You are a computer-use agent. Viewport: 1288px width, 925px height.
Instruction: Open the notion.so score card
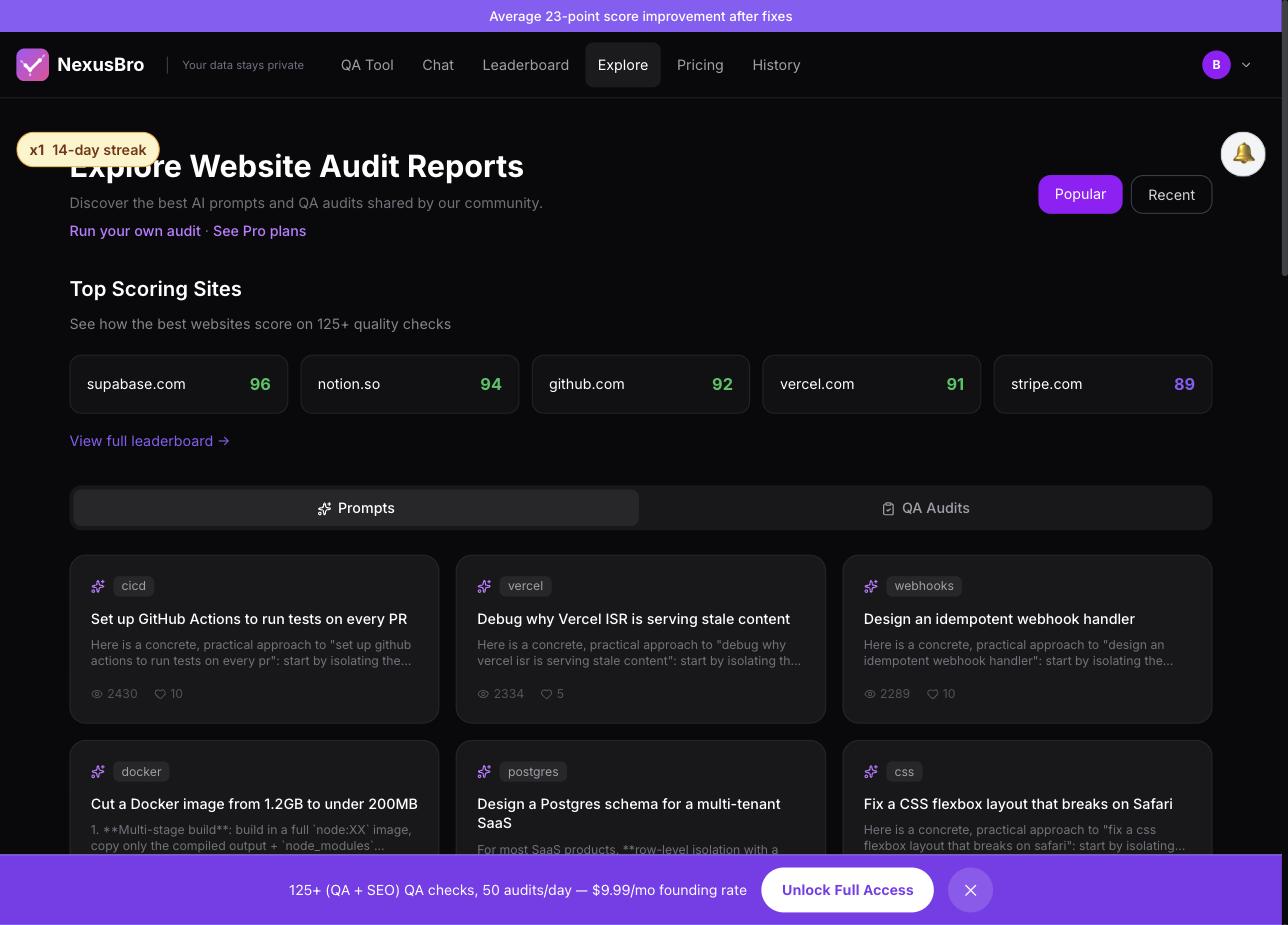[x=410, y=384]
